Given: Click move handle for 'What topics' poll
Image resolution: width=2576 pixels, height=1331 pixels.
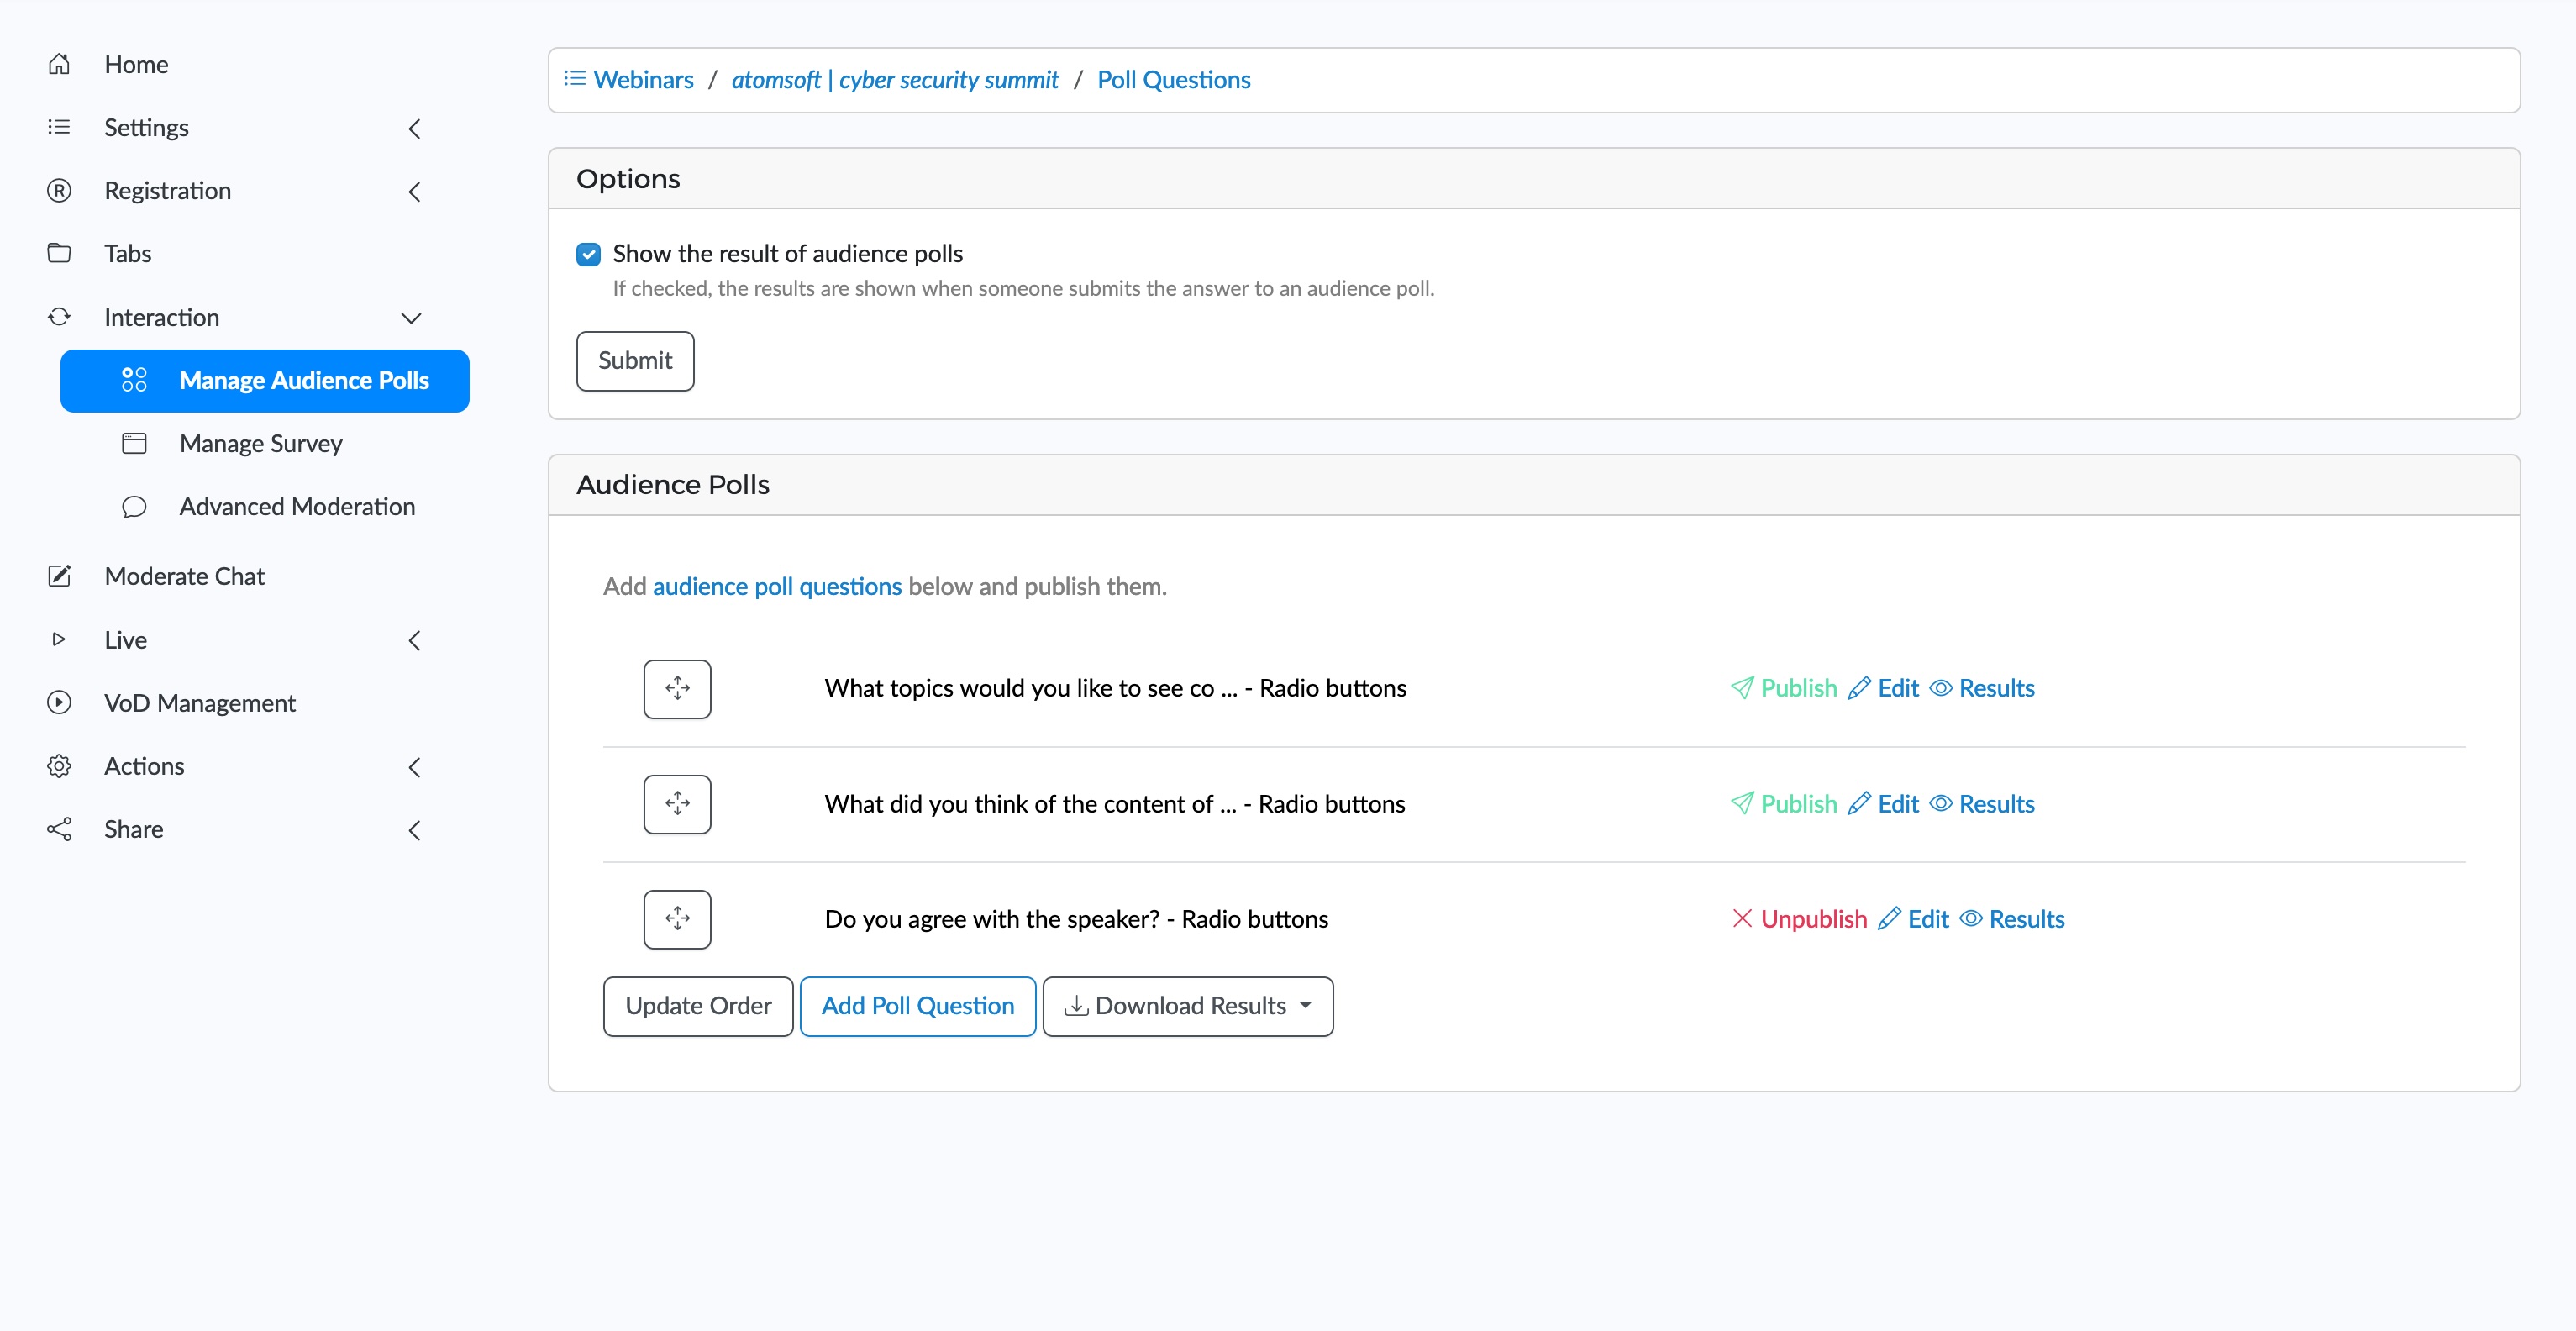Looking at the screenshot, I should pos(677,689).
